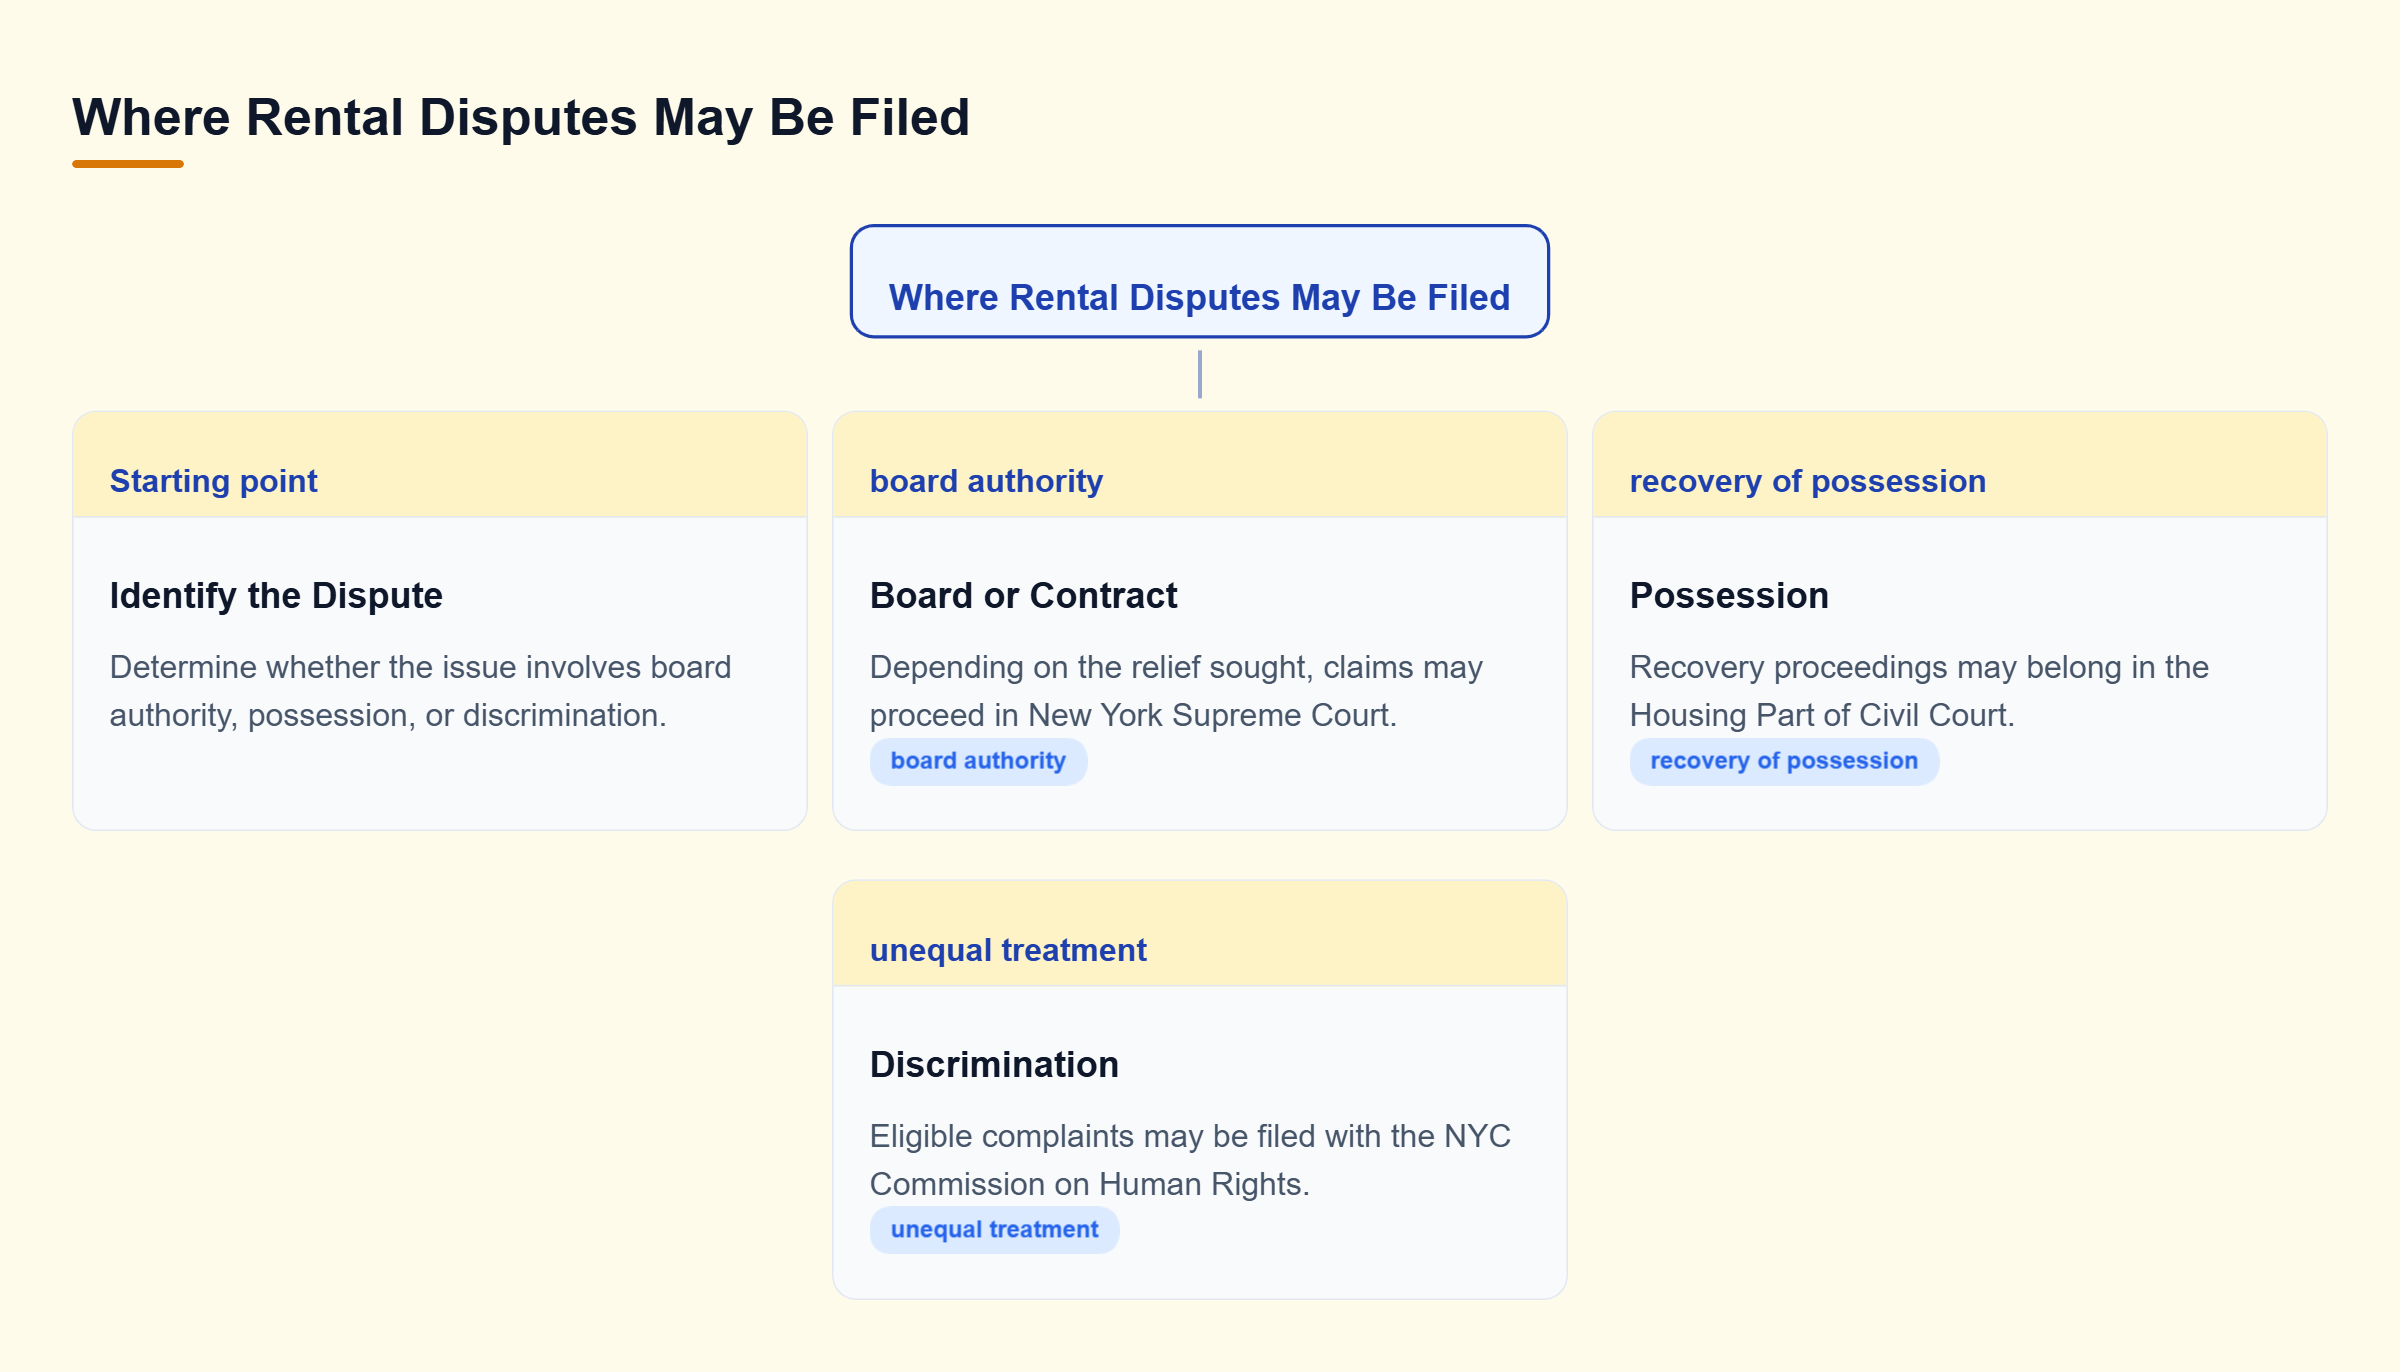Click the 'board authority' pill tag

(978, 761)
